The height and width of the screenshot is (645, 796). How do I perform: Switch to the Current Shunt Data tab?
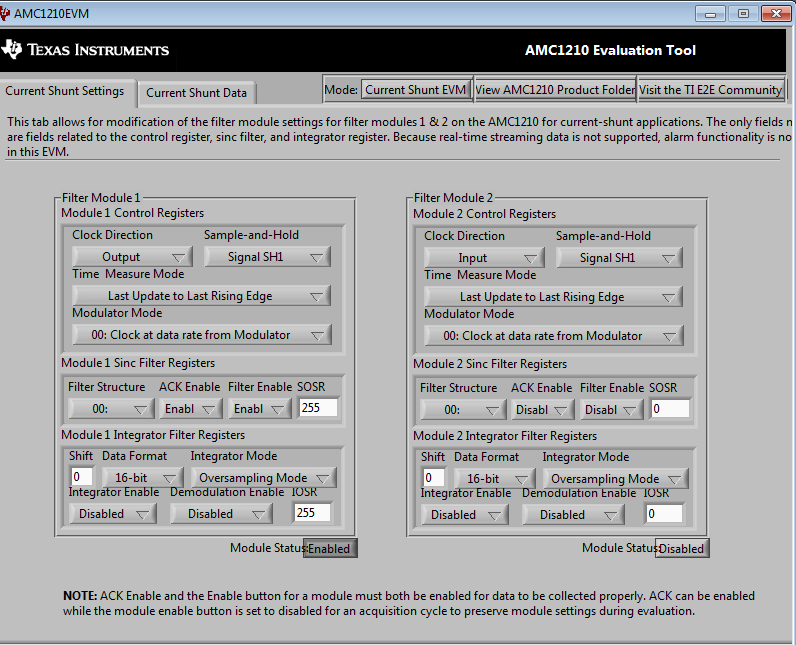[196, 93]
